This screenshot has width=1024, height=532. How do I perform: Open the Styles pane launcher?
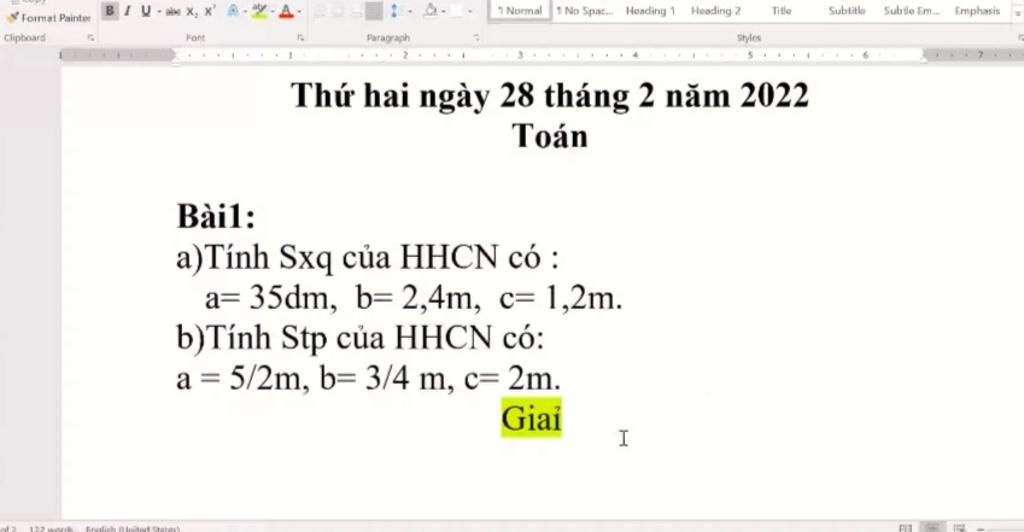(x=1020, y=38)
